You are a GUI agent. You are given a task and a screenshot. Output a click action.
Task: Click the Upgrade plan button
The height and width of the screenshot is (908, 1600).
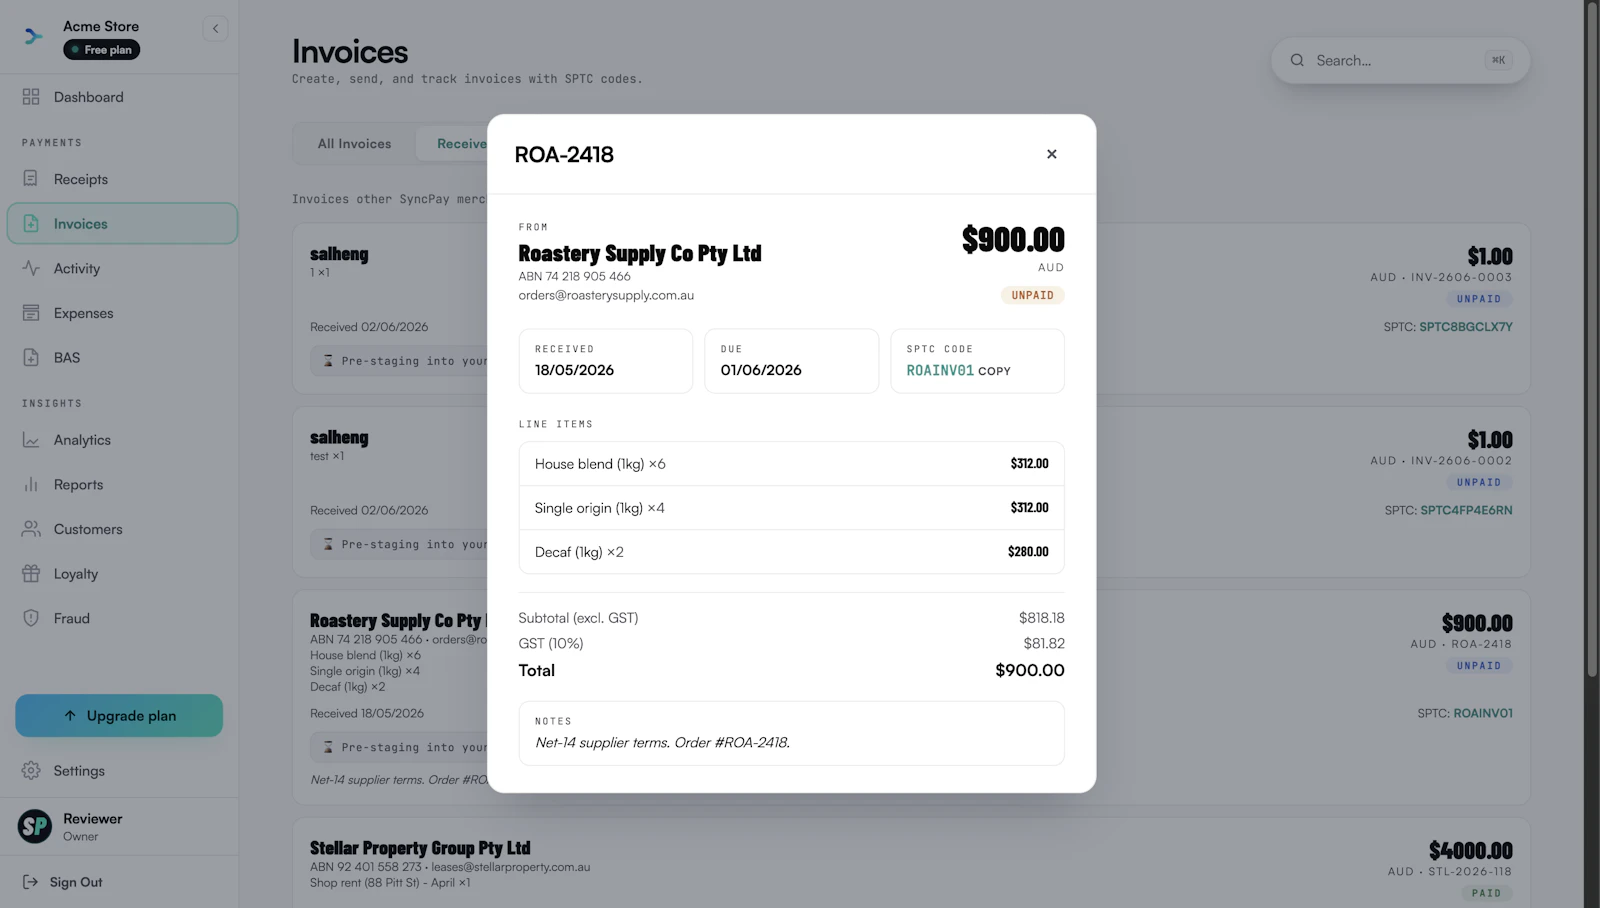119,716
